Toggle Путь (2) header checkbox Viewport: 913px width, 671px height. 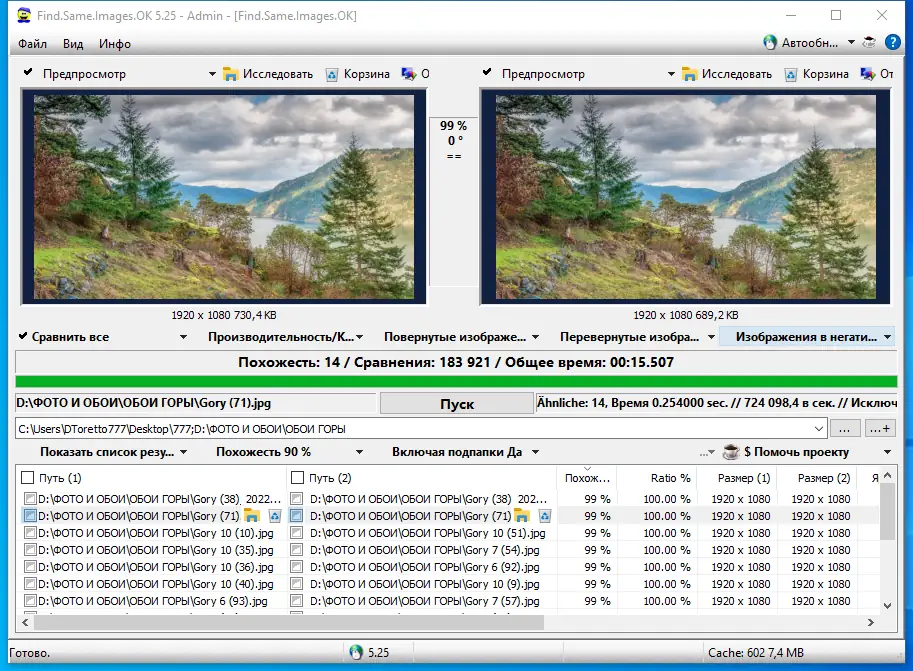tap(298, 478)
